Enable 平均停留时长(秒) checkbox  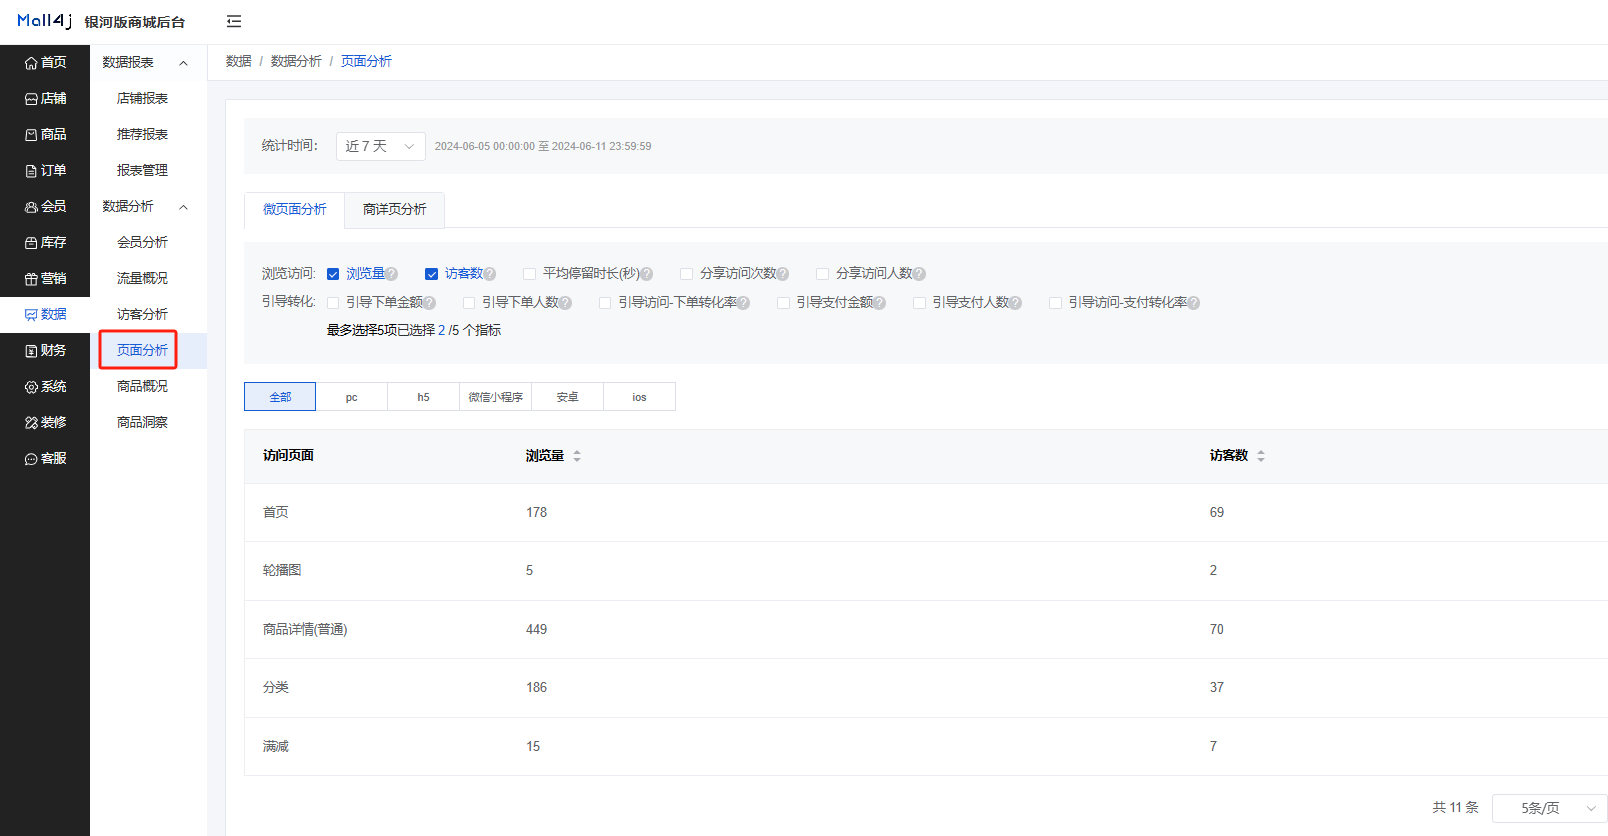click(x=529, y=274)
